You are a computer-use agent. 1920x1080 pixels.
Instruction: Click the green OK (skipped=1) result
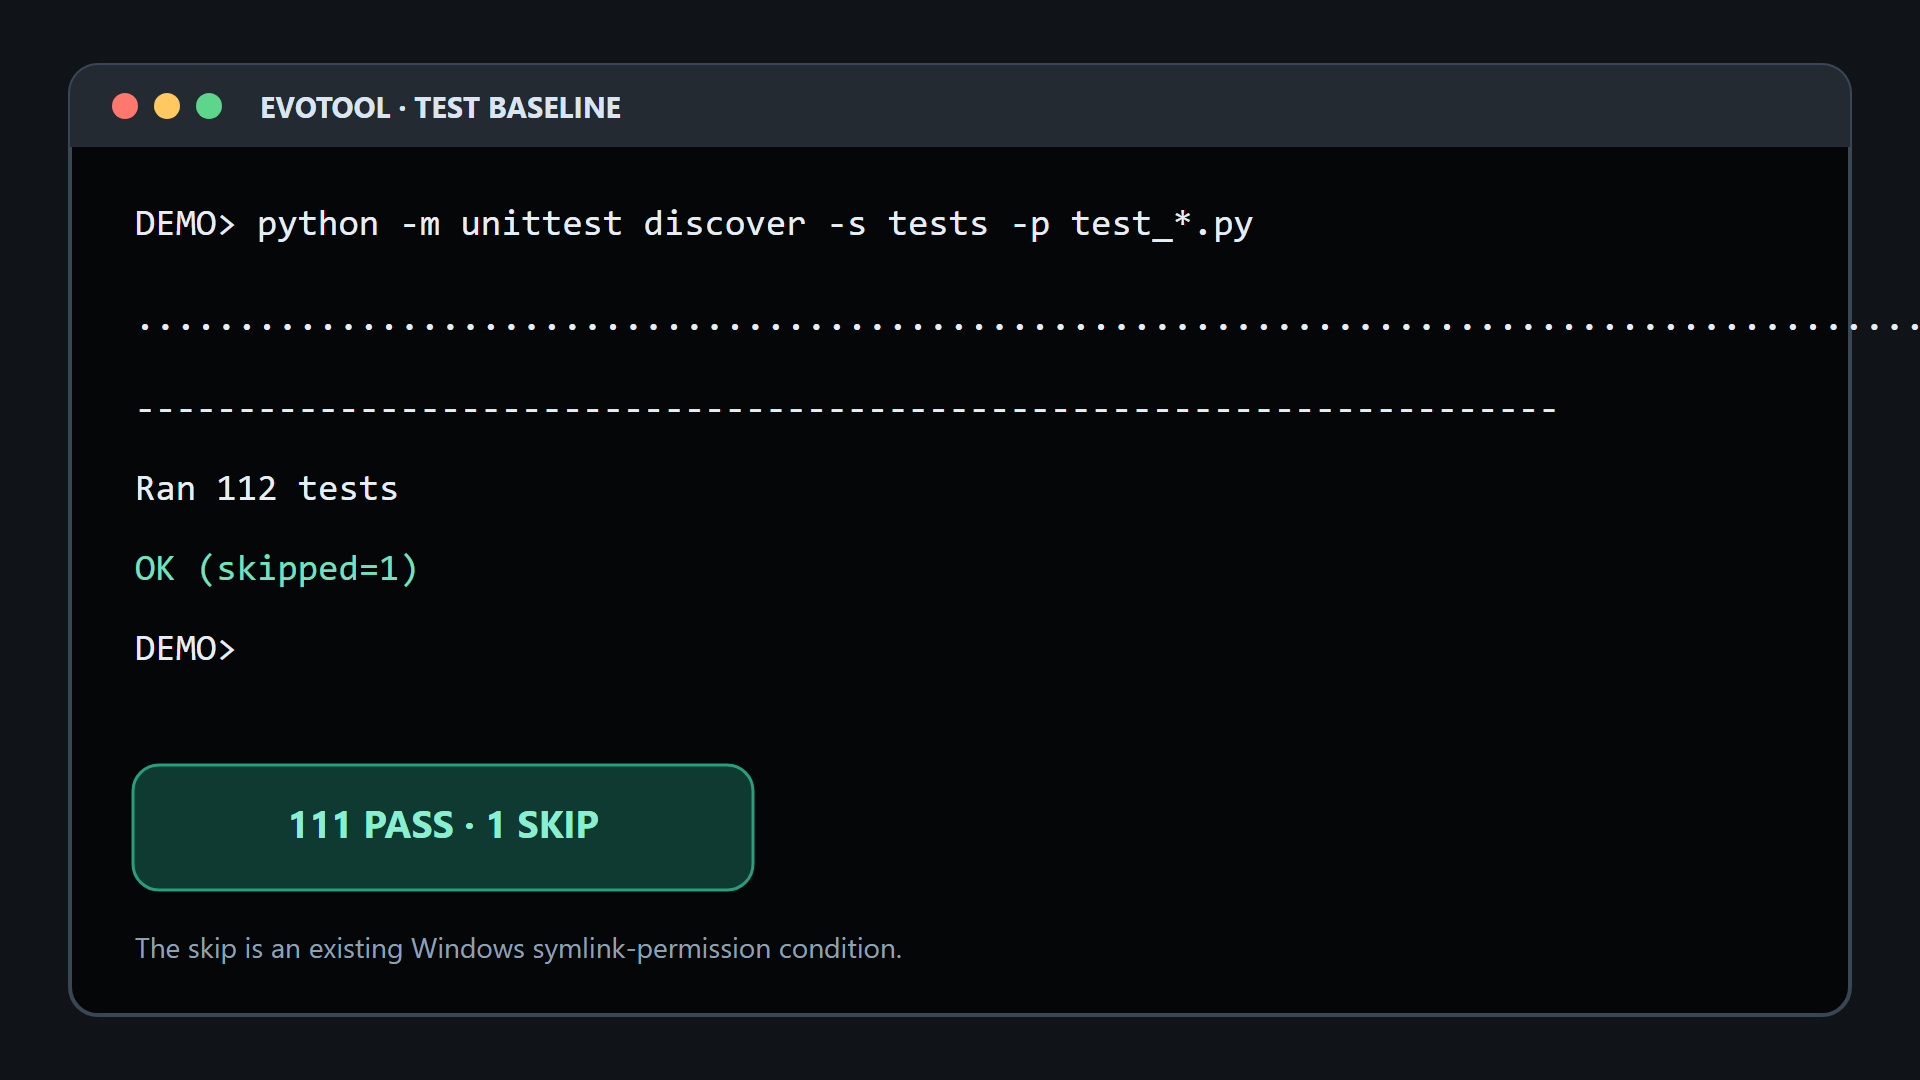coord(276,569)
